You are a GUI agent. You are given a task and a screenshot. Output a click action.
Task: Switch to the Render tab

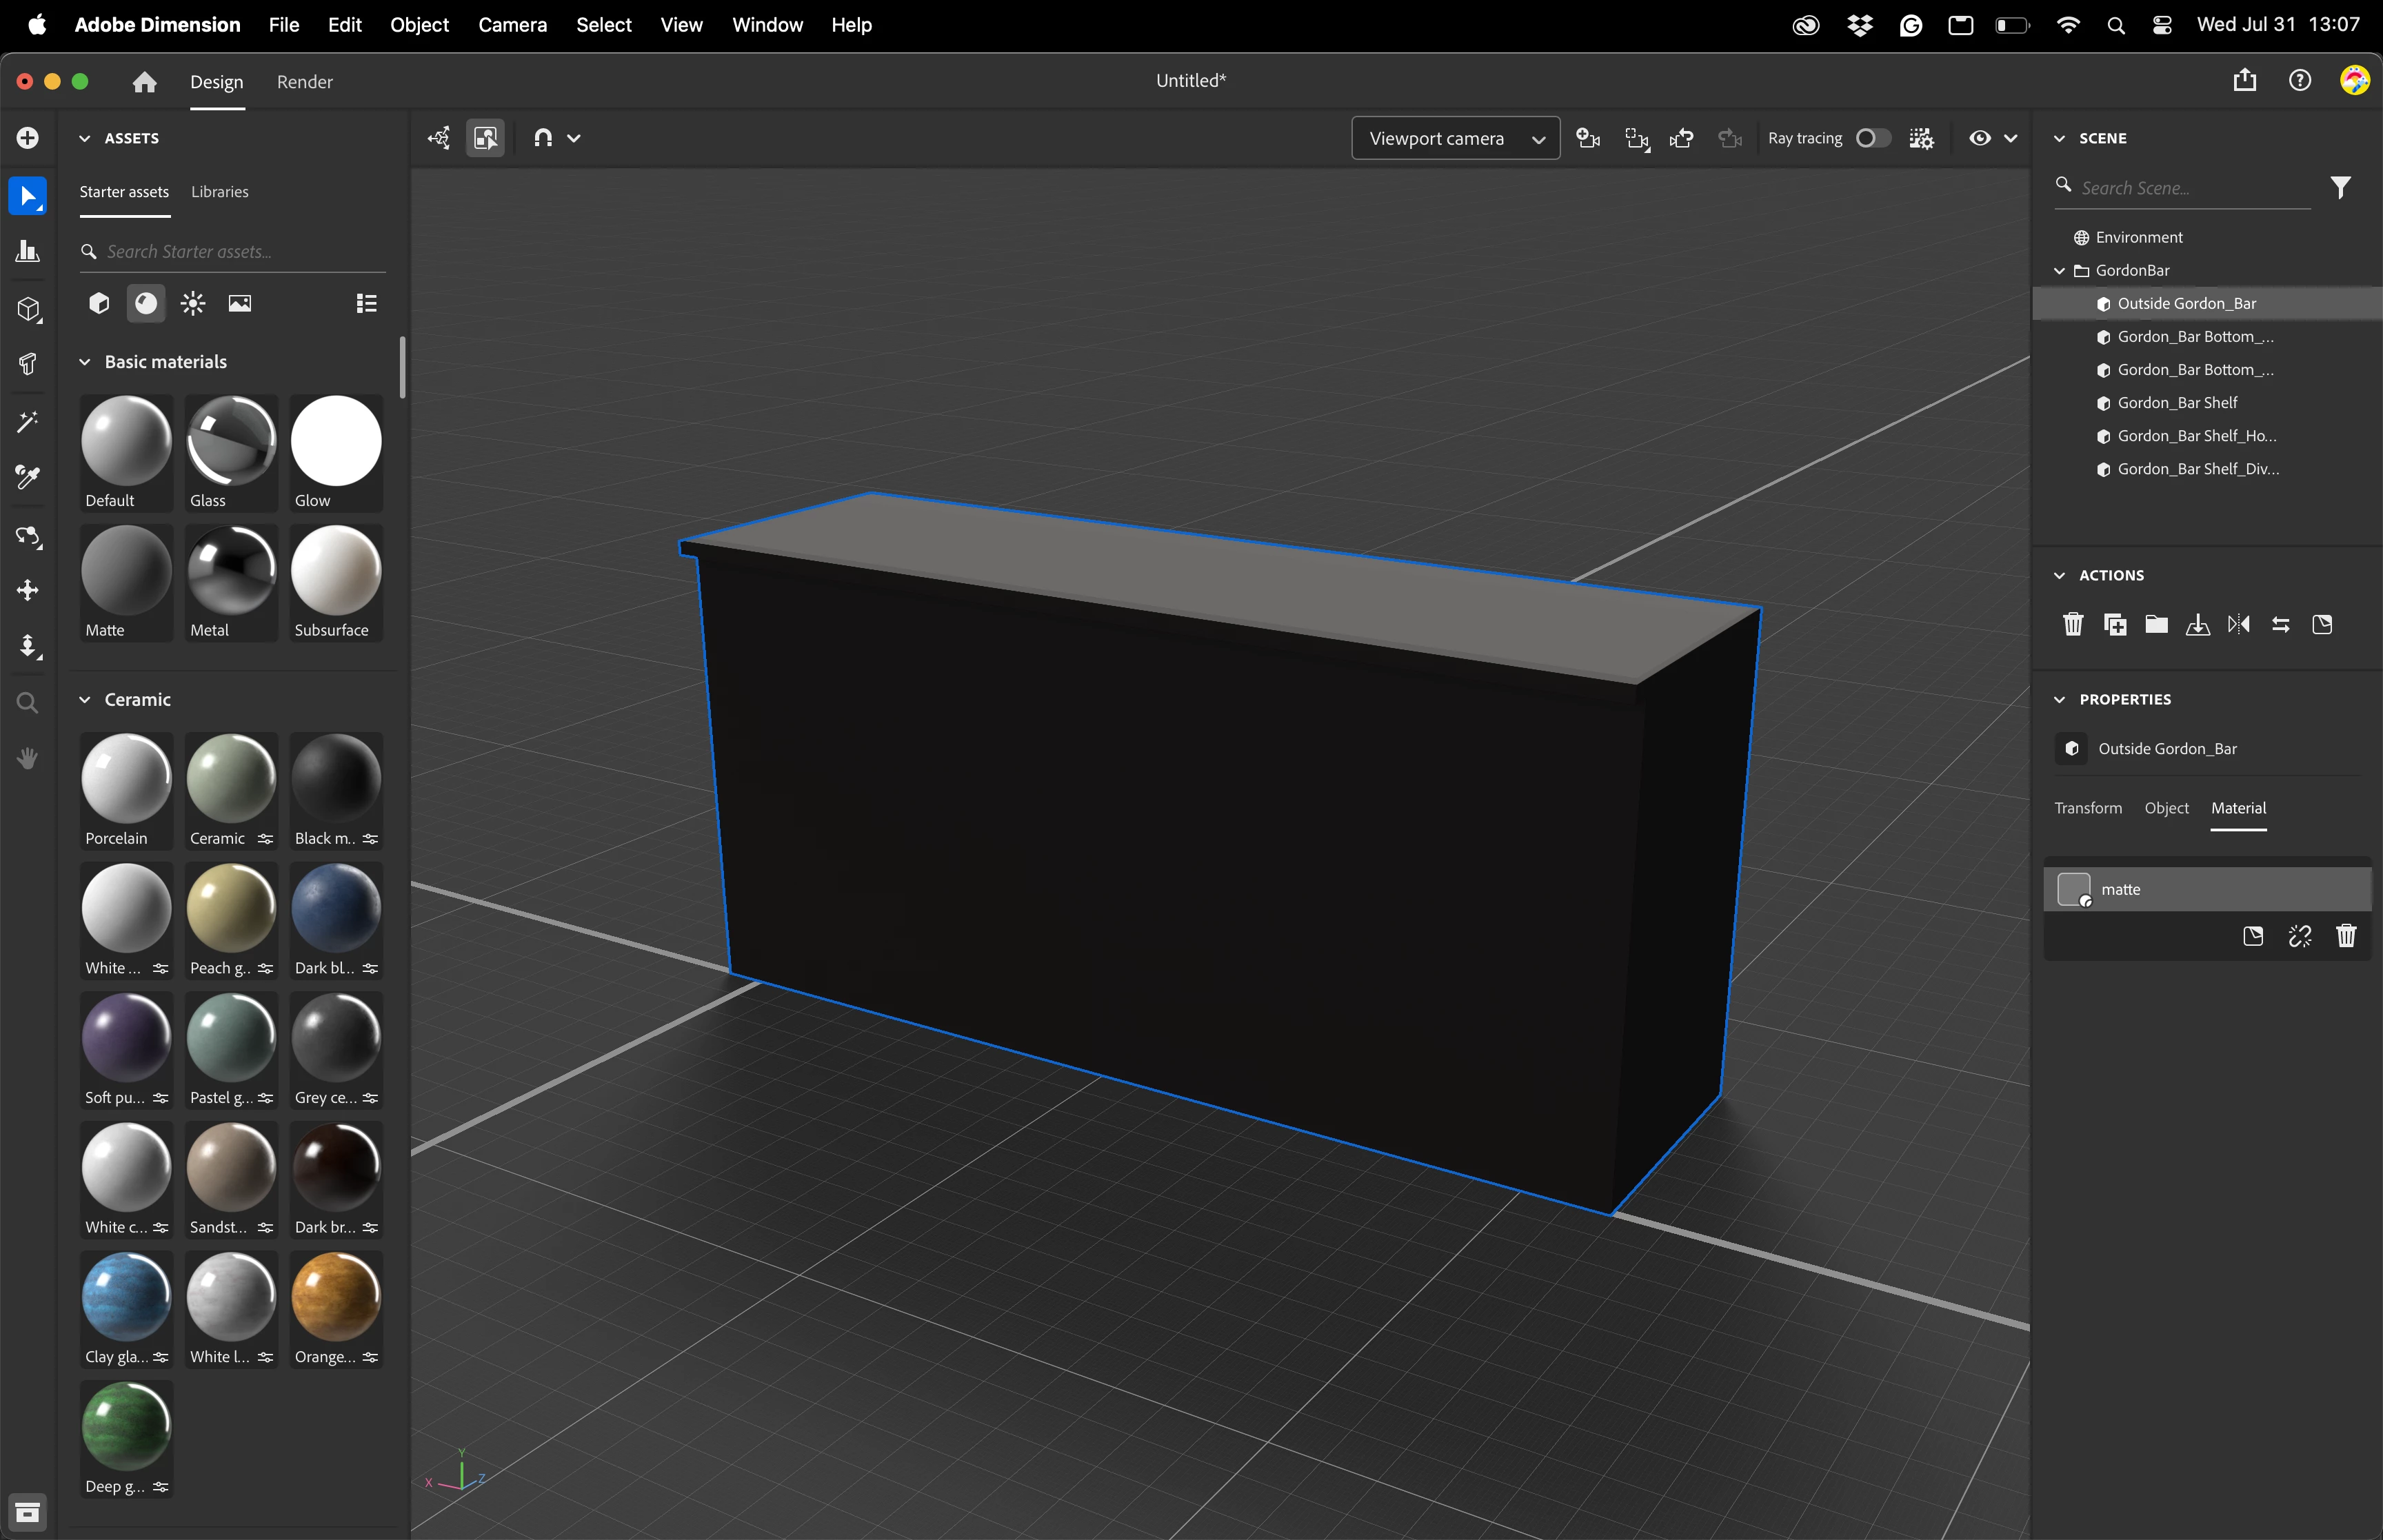[304, 82]
